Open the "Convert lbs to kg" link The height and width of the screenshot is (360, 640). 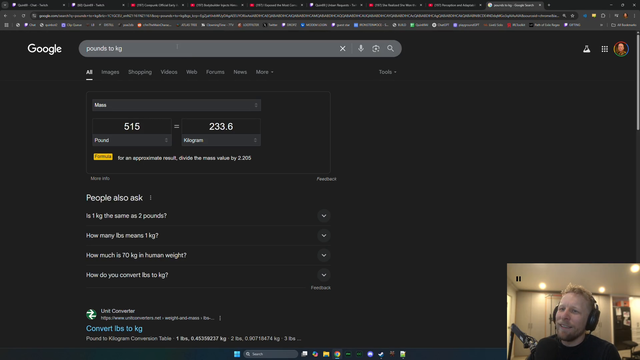[114, 328]
